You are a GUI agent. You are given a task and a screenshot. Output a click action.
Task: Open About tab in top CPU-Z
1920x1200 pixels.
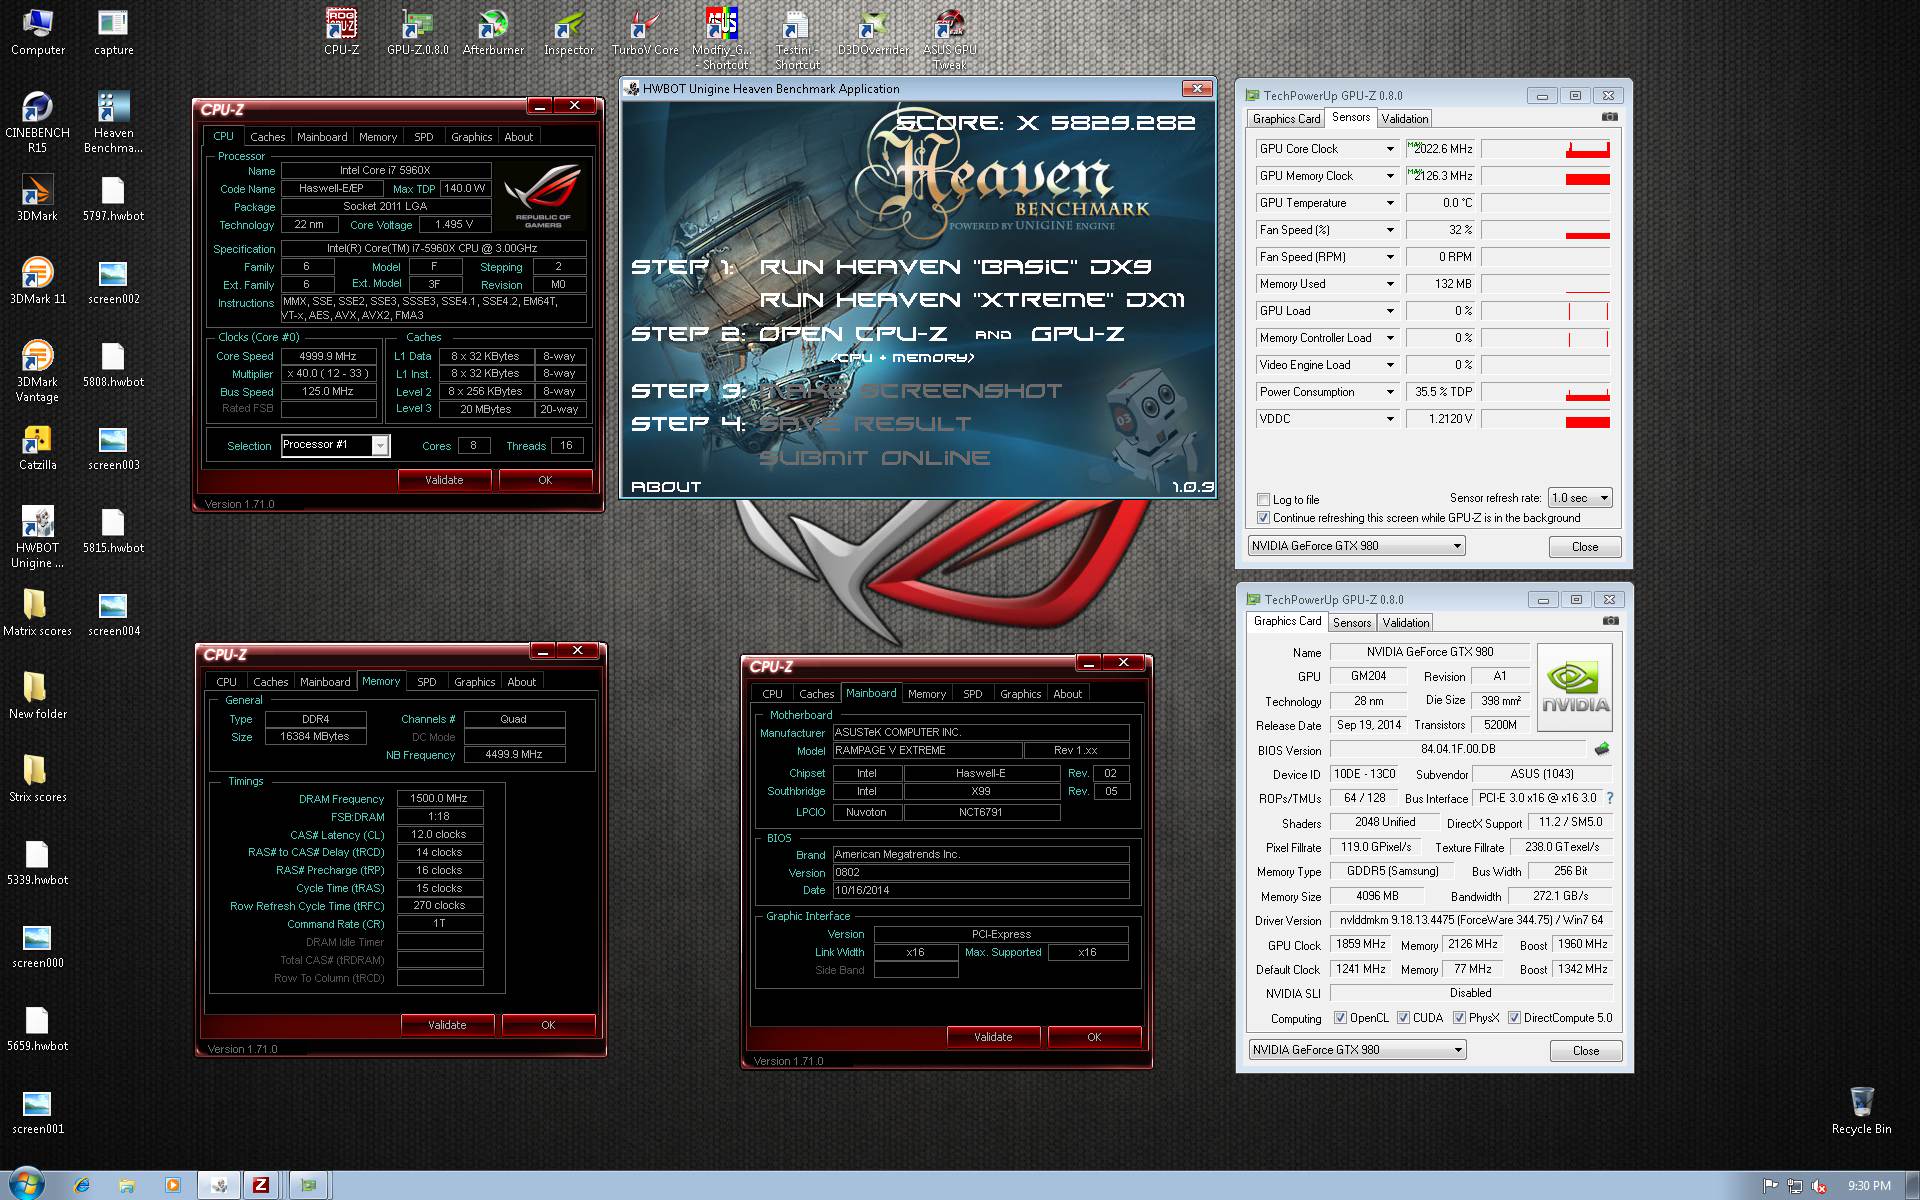click(518, 137)
